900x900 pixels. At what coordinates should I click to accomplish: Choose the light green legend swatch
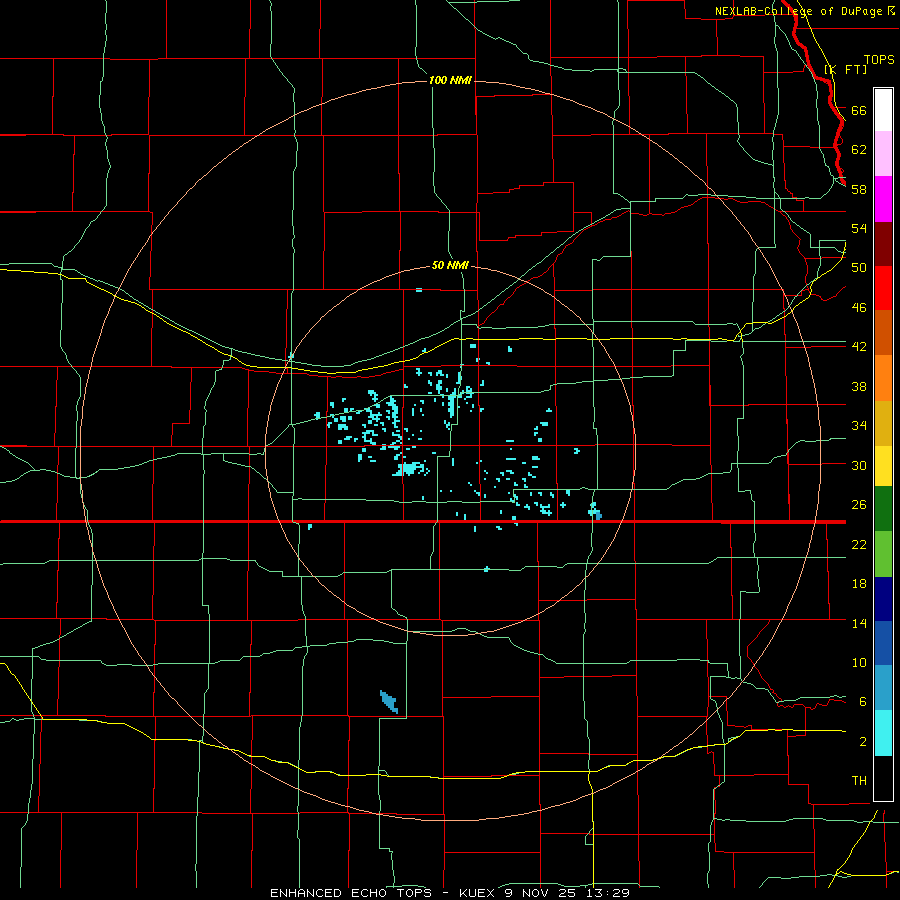883,554
